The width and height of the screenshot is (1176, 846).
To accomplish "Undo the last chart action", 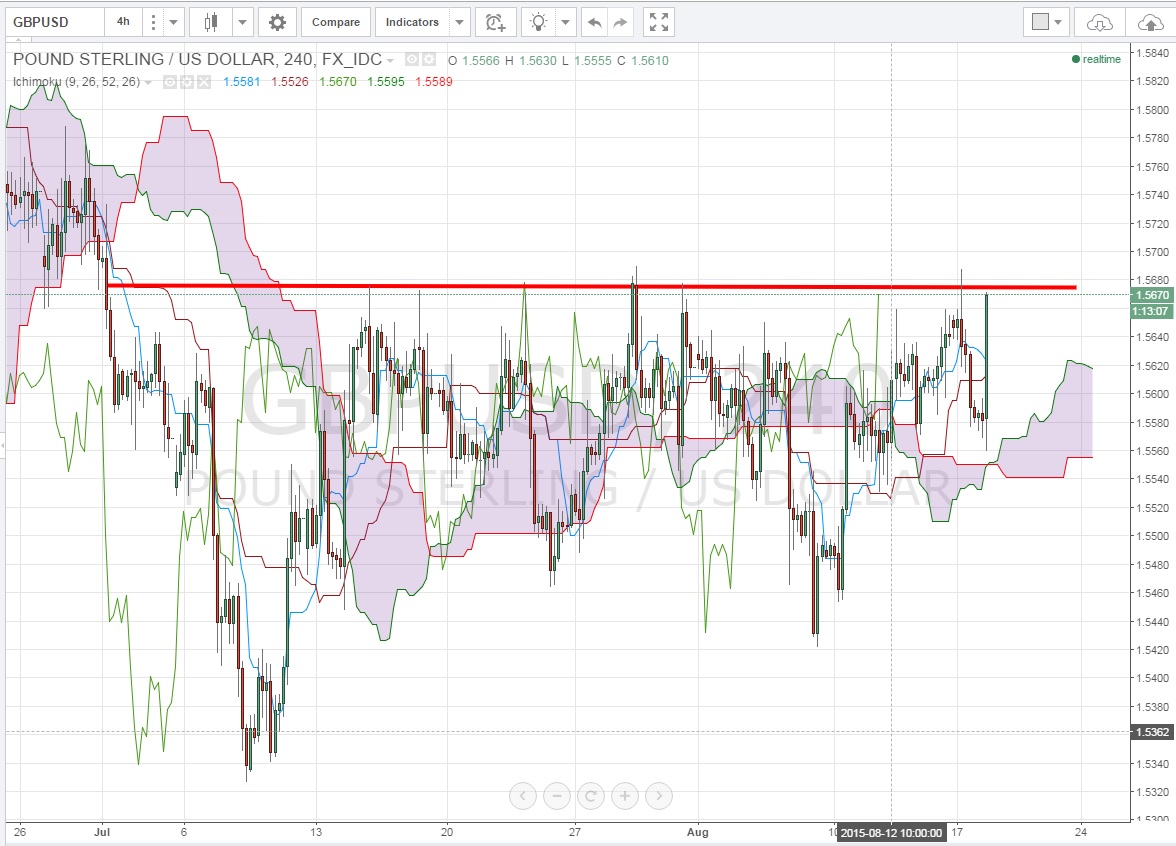I will (x=595, y=22).
